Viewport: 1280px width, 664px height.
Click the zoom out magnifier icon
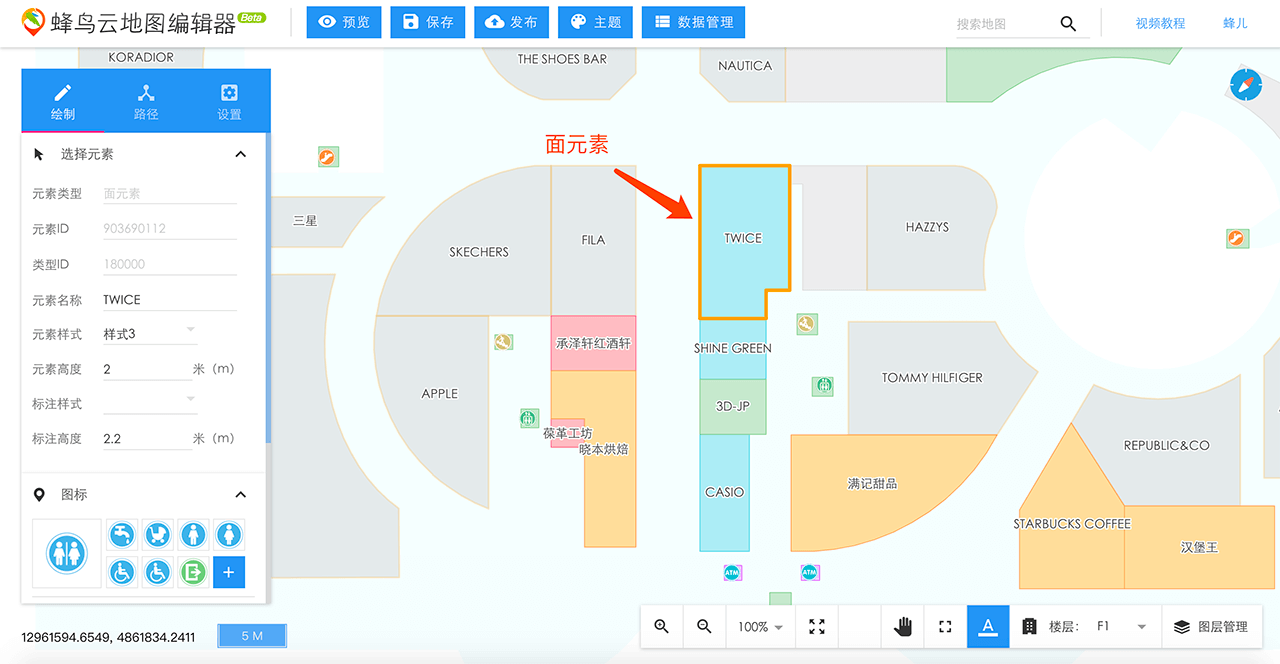coord(704,627)
